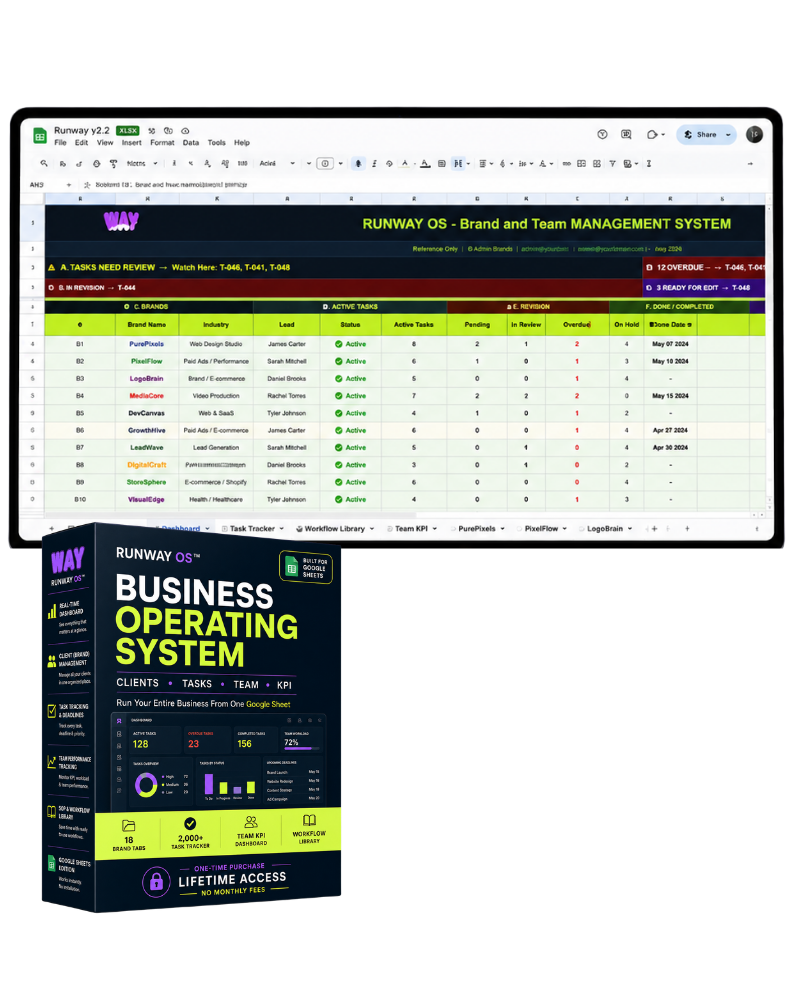800x1000 pixels.
Task: Switch to the Team KPI sheet tab
Action: click(x=411, y=529)
